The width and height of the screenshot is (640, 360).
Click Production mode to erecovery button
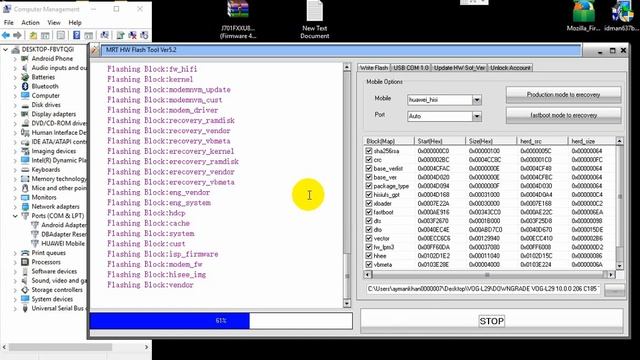[563, 95]
